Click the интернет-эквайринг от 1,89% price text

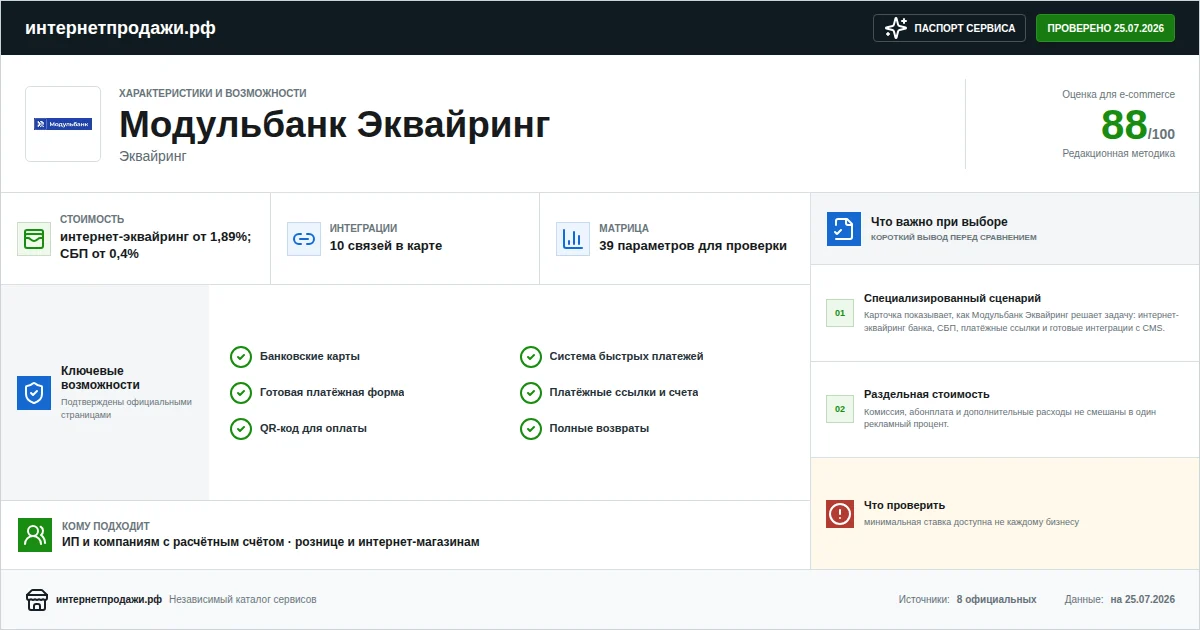tap(156, 245)
